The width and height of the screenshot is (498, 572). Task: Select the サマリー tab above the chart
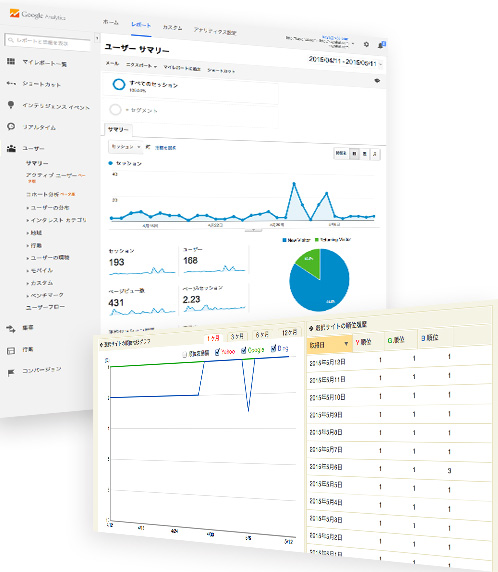point(118,130)
